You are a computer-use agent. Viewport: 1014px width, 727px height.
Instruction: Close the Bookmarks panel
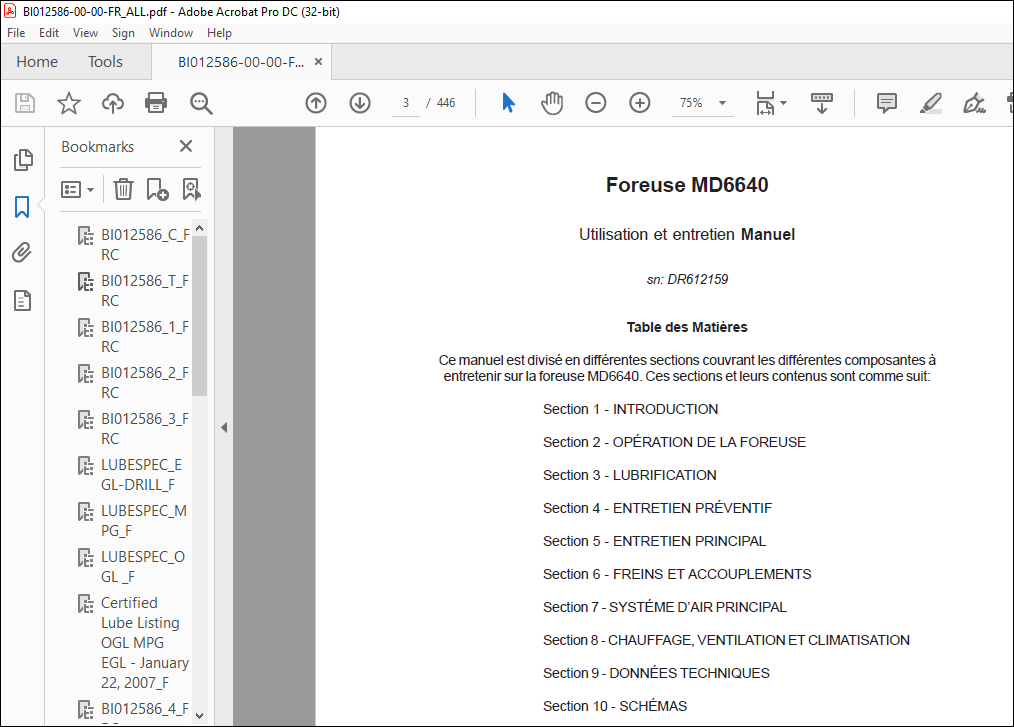(x=186, y=146)
